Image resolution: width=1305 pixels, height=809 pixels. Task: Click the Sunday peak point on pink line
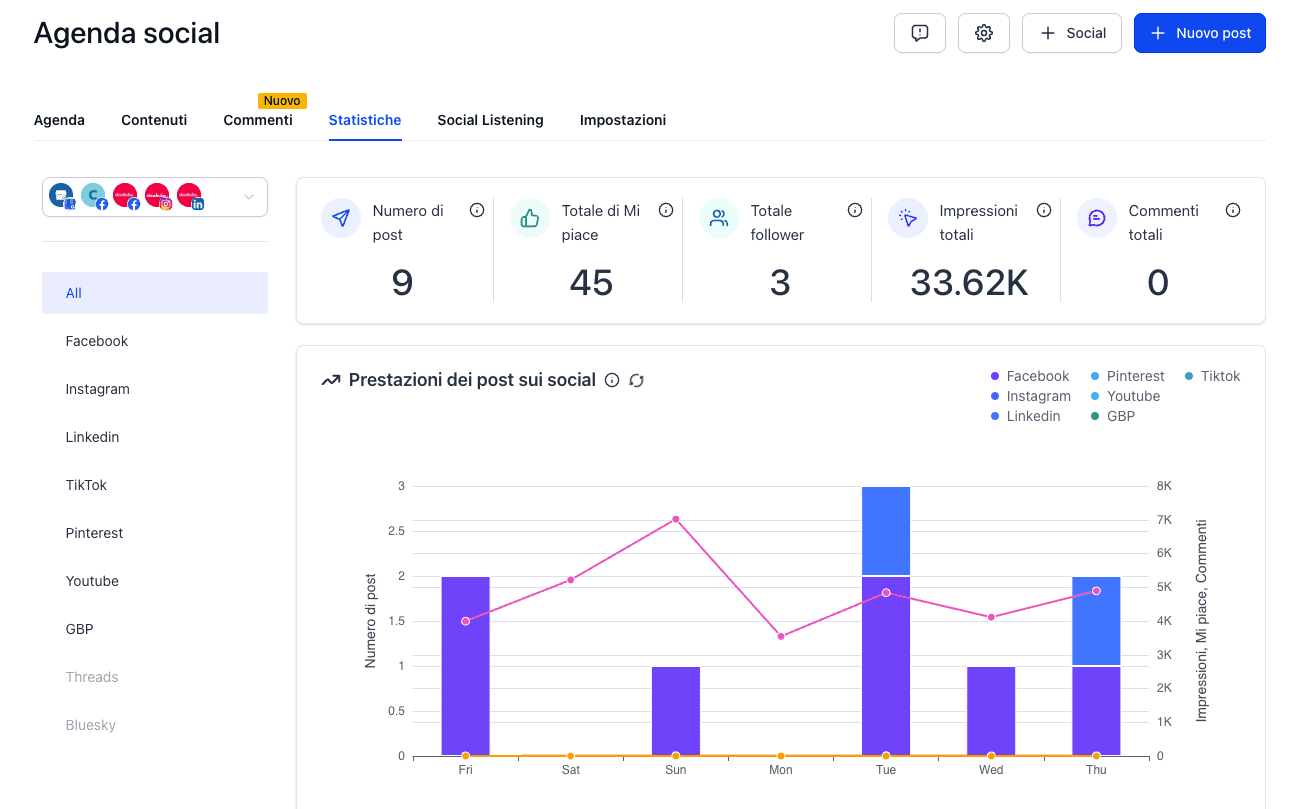pos(676,519)
